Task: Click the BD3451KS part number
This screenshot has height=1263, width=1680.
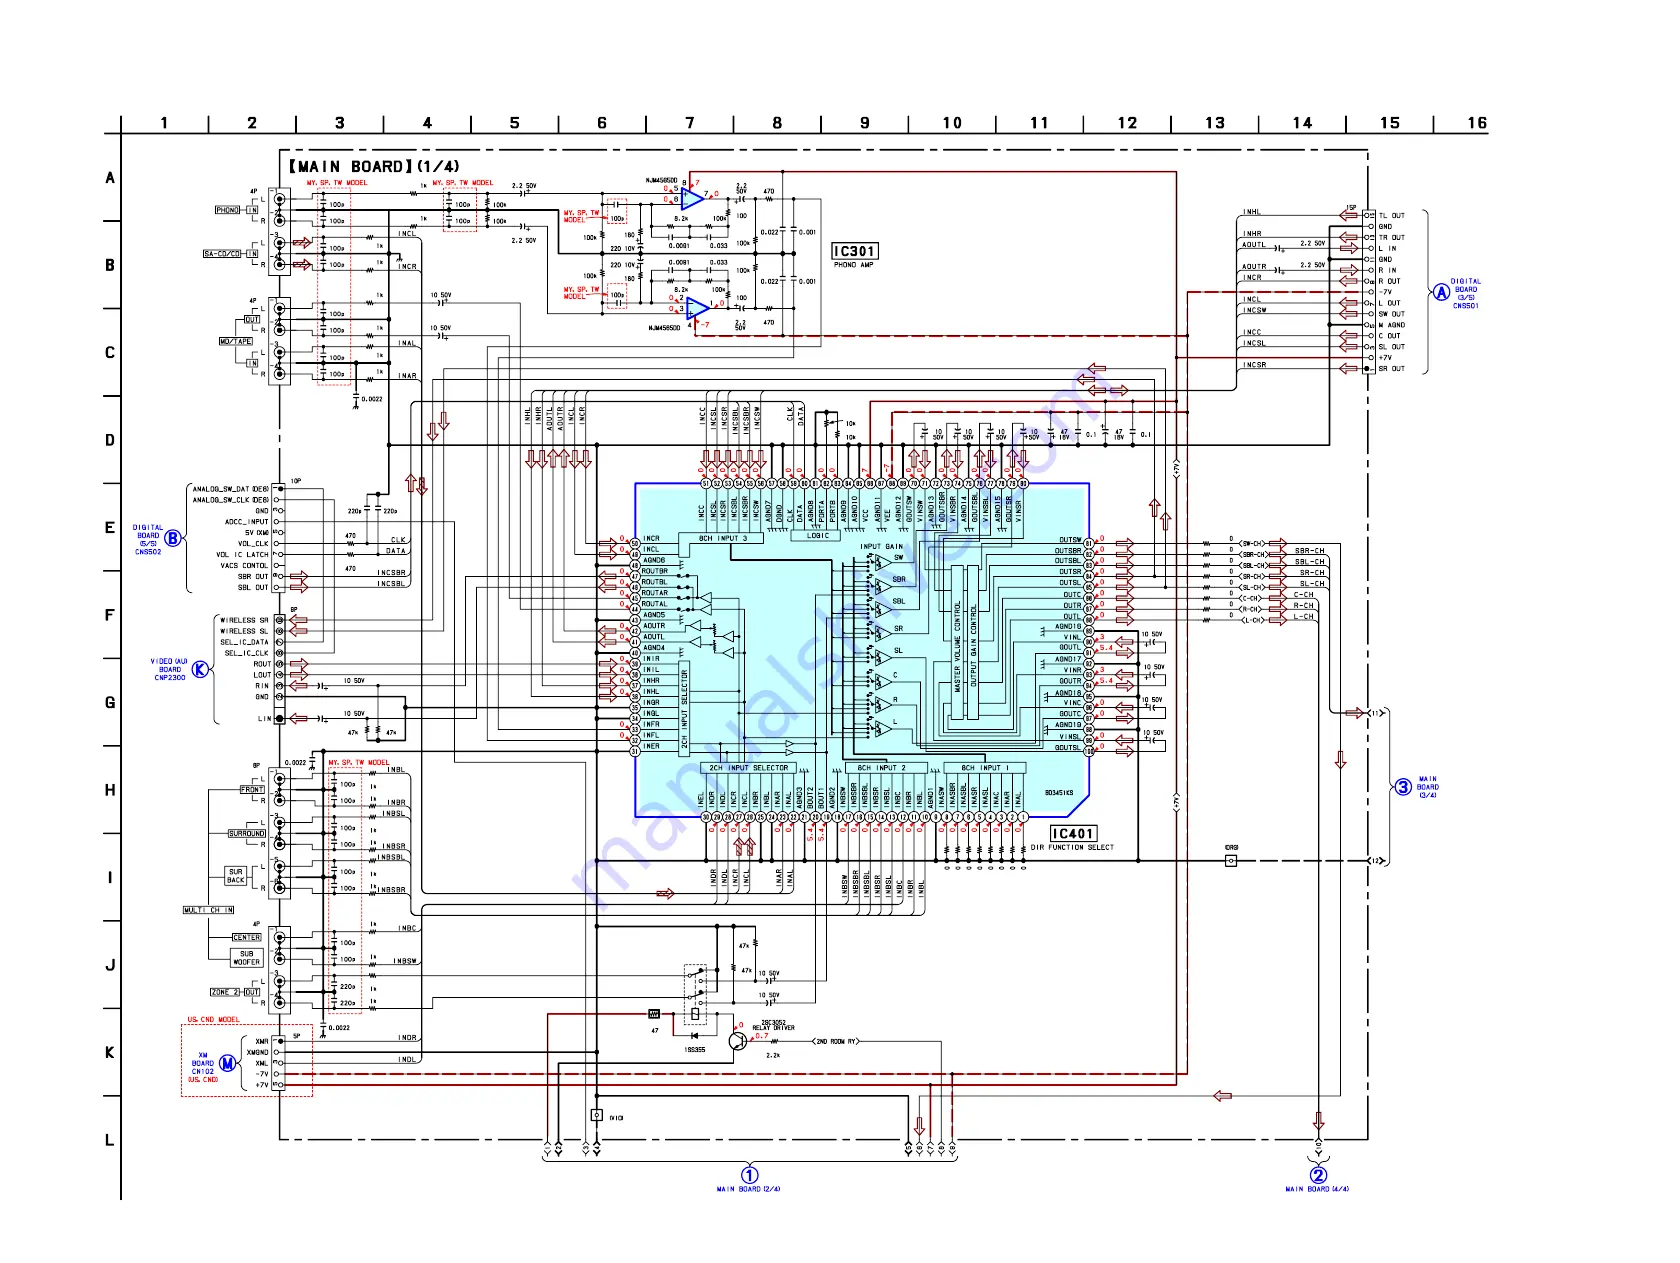Action: pos(1059,793)
